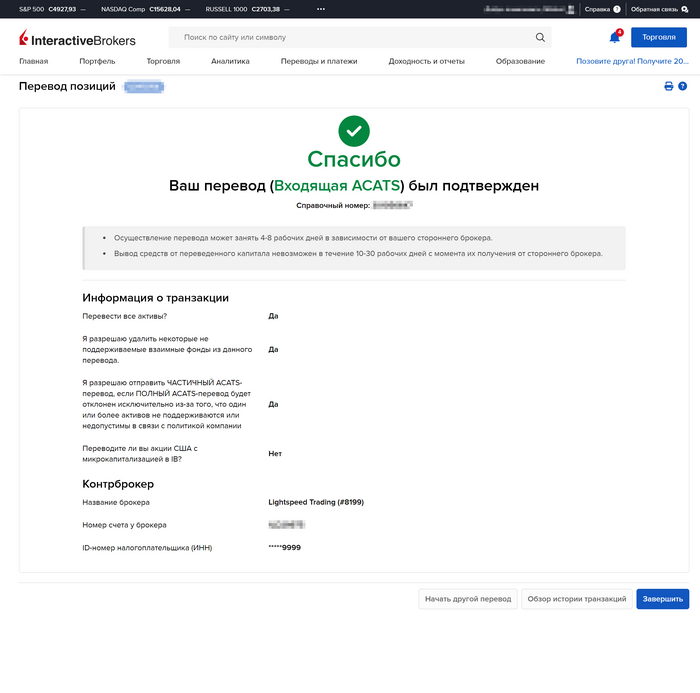The width and height of the screenshot is (700, 693).
Task: Click the blue help question mark icon
Action: click(x=682, y=87)
